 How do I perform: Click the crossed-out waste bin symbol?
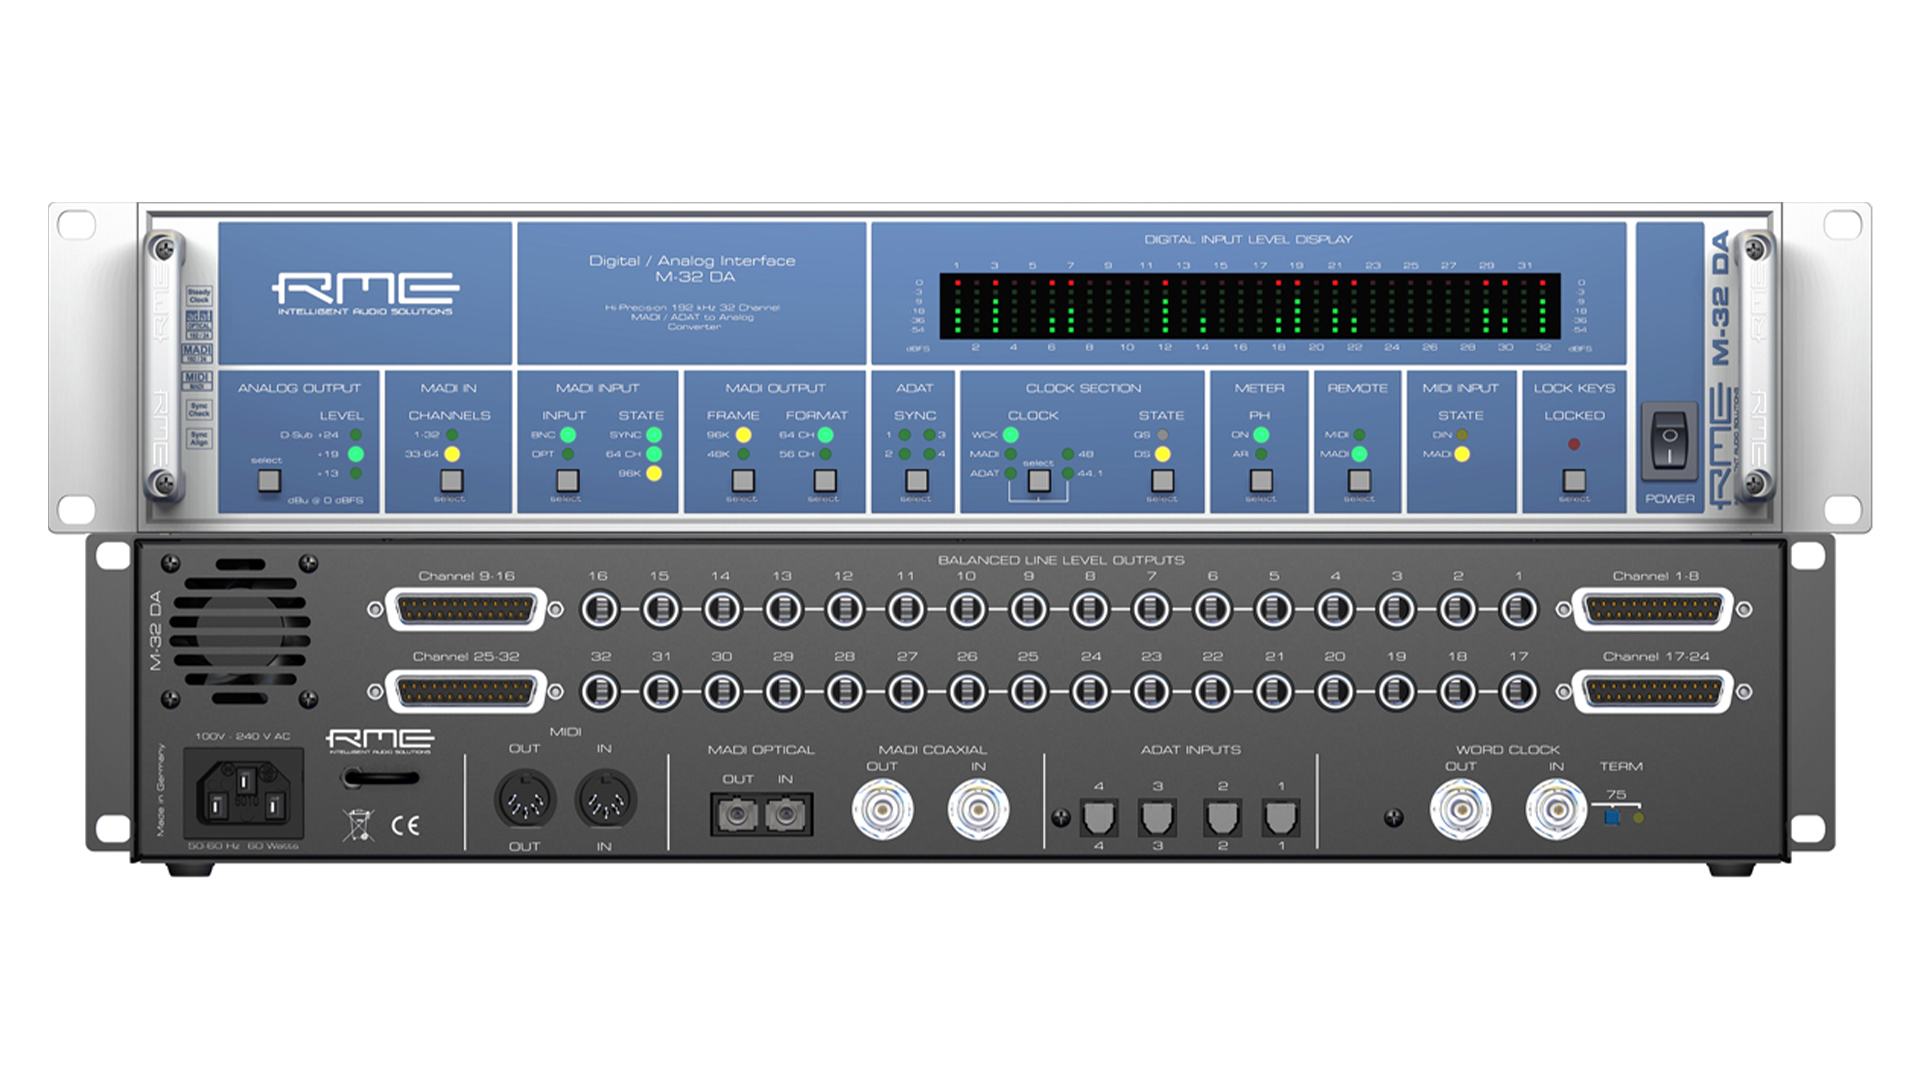358,825
